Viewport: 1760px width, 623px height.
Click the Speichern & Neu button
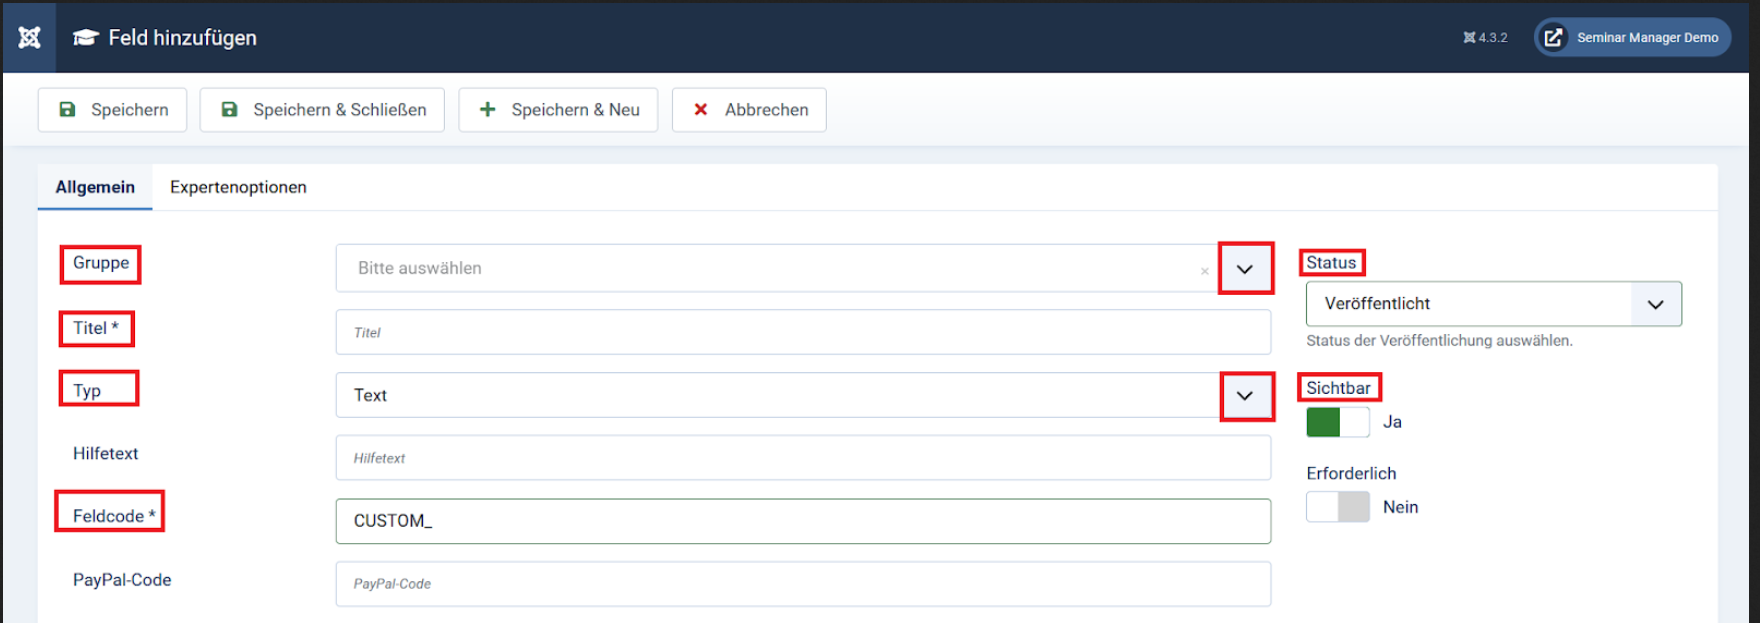(558, 110)
